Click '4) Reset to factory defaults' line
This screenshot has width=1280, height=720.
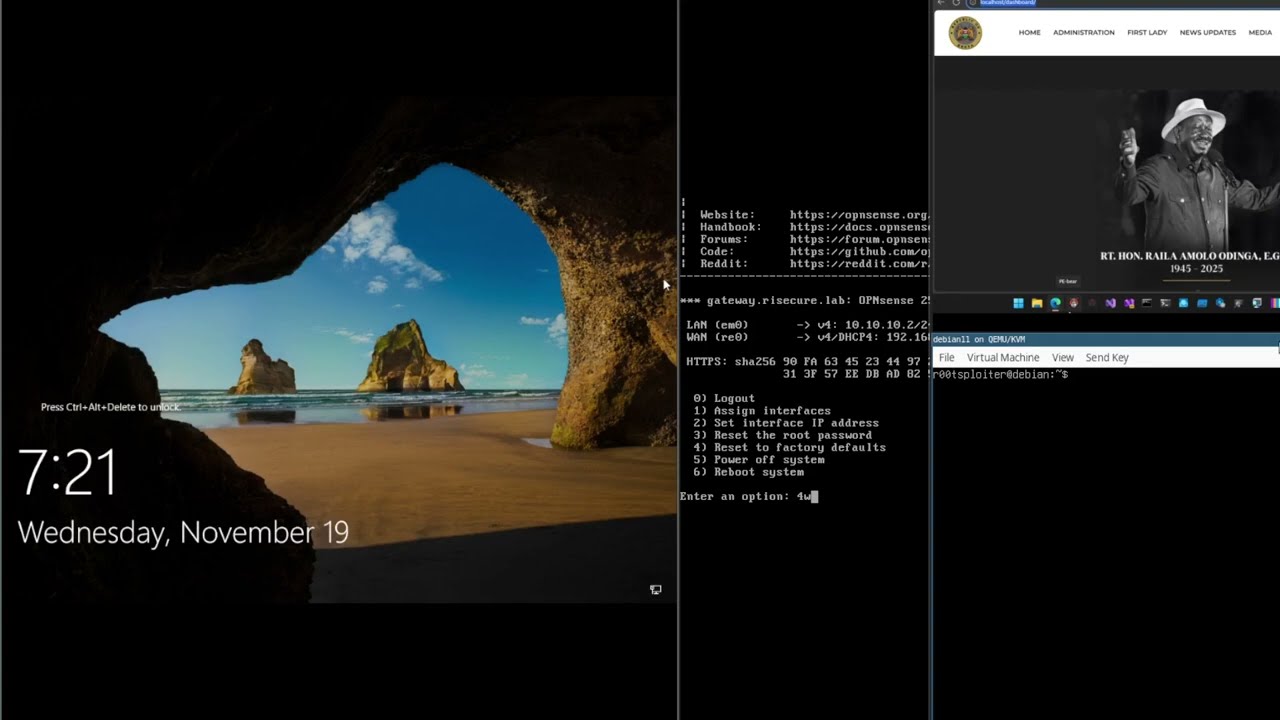tap(790, 447)
